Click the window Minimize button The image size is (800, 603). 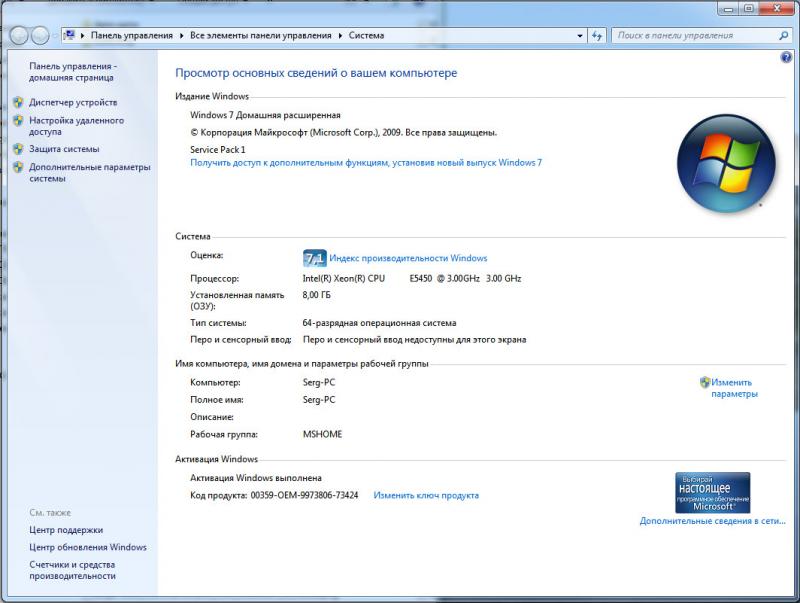click(x=728, y=9)
